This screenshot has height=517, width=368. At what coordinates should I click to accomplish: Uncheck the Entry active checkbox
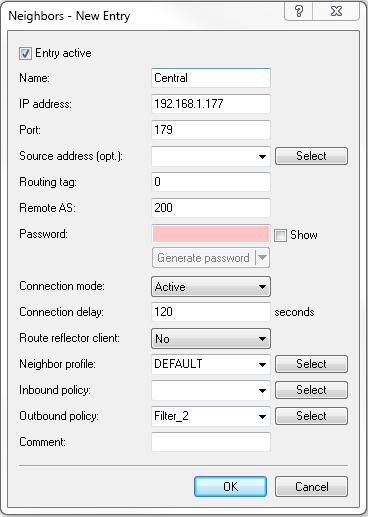[25, 53]
